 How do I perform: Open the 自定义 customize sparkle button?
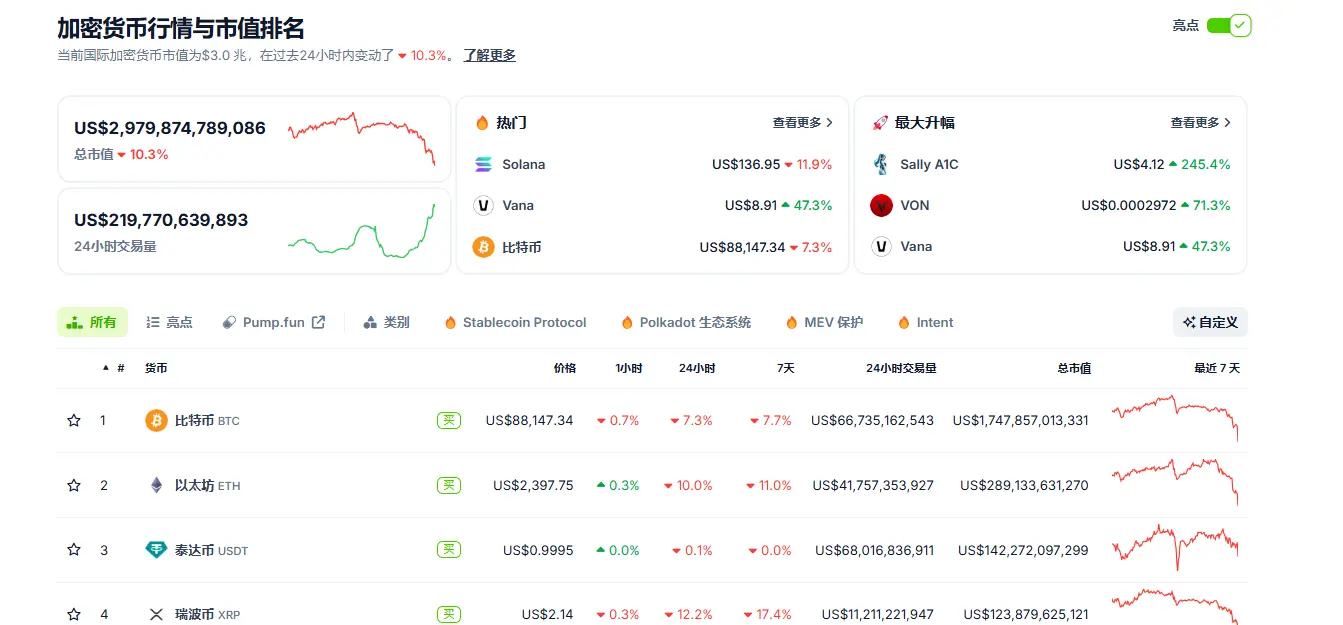point(1210,322)
